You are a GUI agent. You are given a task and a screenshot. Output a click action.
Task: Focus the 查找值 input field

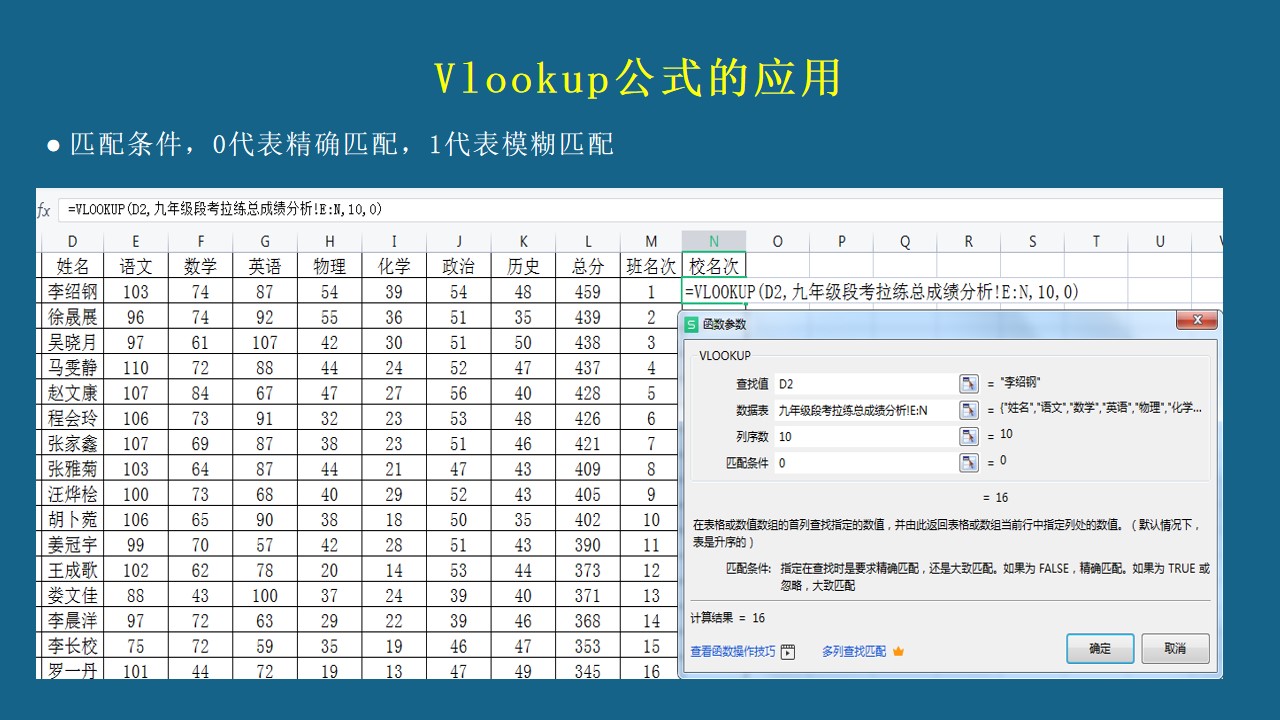click(866, 383)
